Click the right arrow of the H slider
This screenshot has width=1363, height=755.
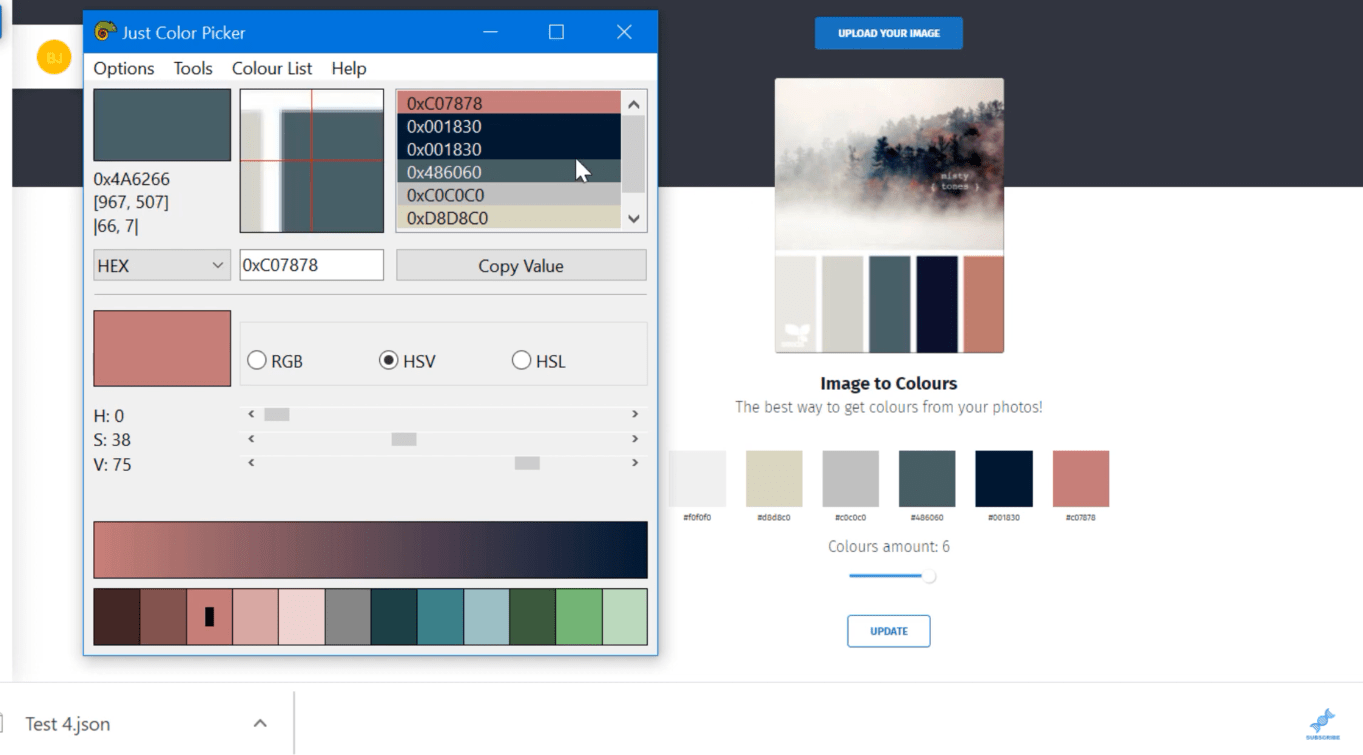[x=635, y=414]
